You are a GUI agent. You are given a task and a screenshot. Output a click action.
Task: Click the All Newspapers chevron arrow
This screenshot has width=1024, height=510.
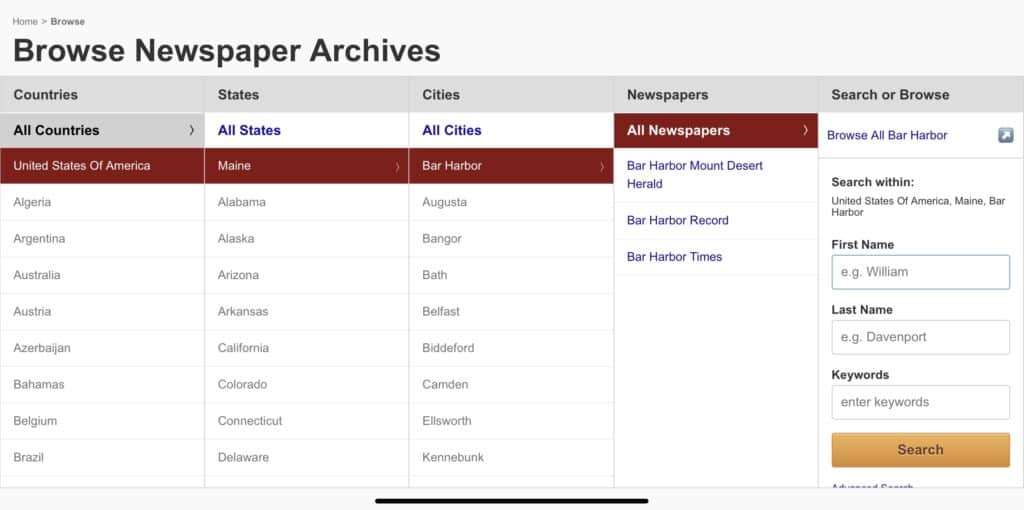click(805, 130)
